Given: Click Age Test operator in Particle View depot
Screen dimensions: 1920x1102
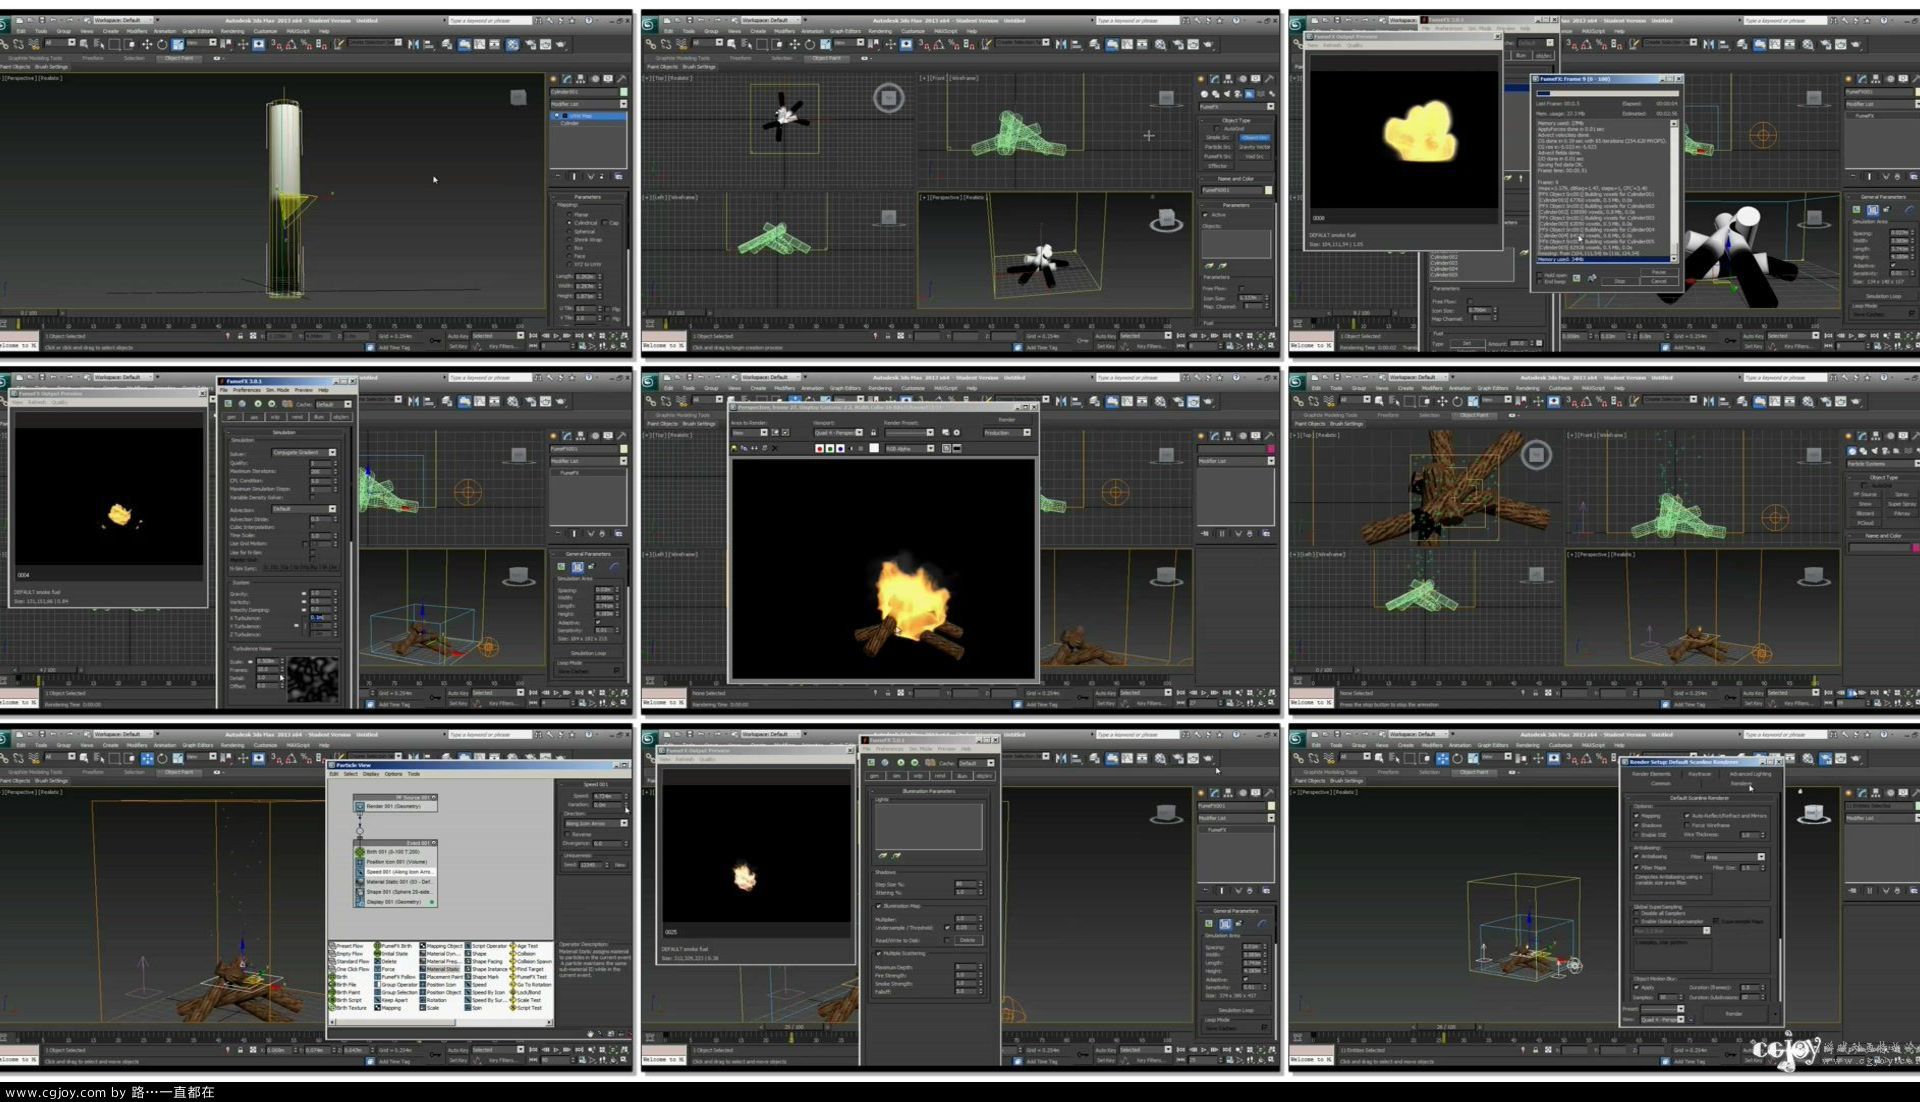Looking at the screenshot, I should pos(524,945).
